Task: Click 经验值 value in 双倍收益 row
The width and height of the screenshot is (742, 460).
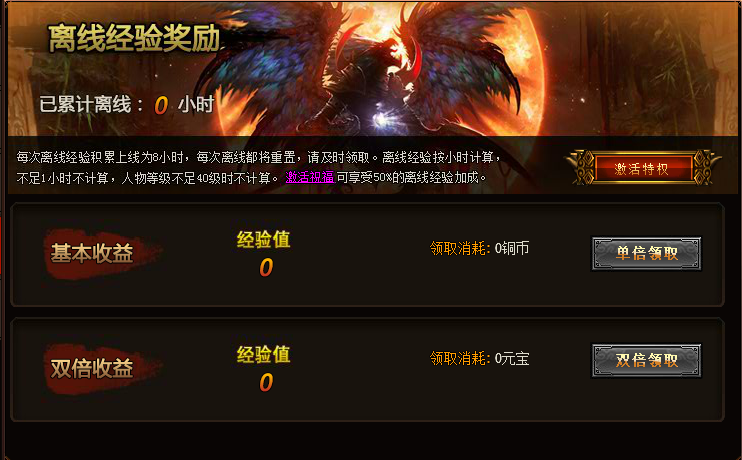Action: (x=266, y=382)
